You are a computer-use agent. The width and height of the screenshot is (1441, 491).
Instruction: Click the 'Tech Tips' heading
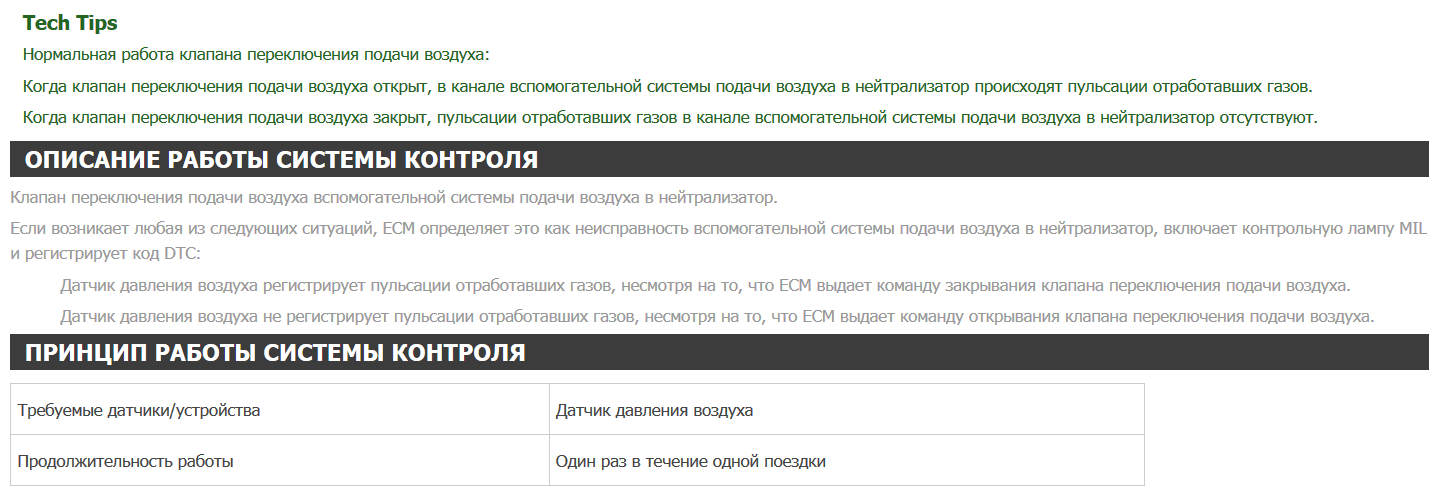point(70,23)
